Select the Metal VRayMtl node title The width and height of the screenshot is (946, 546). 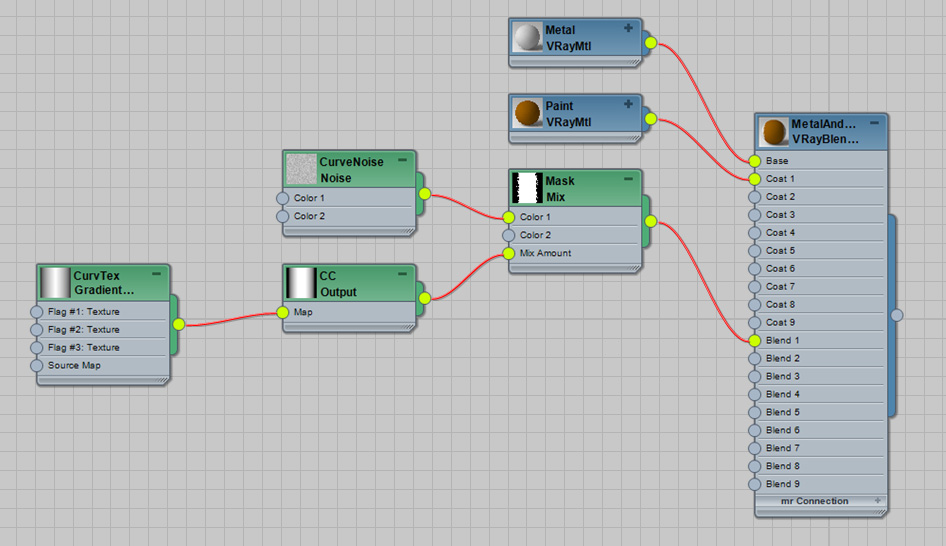pos(568,38)
